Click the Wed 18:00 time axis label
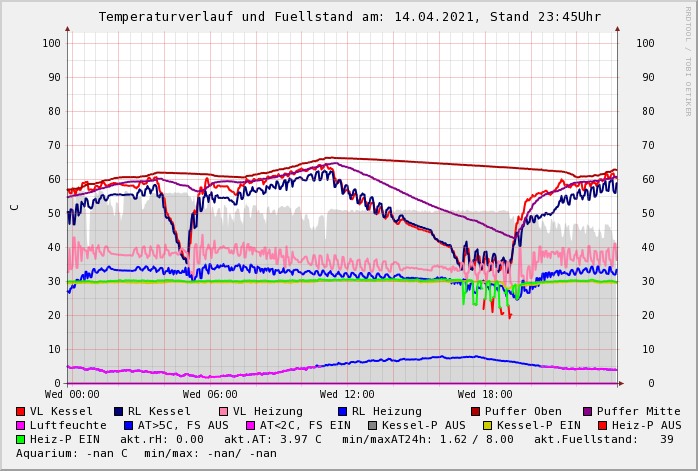 pyautogui.click(x=485, y=395)
